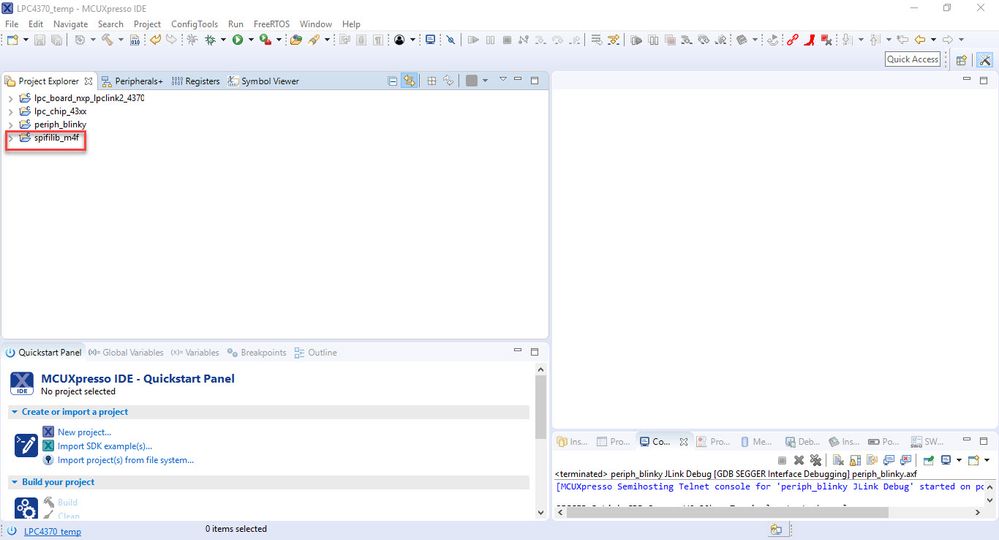Viewport: 999px width, 540px height.
Task: Click the LPC4370_temp link in status bar
Action: point(52,531)
